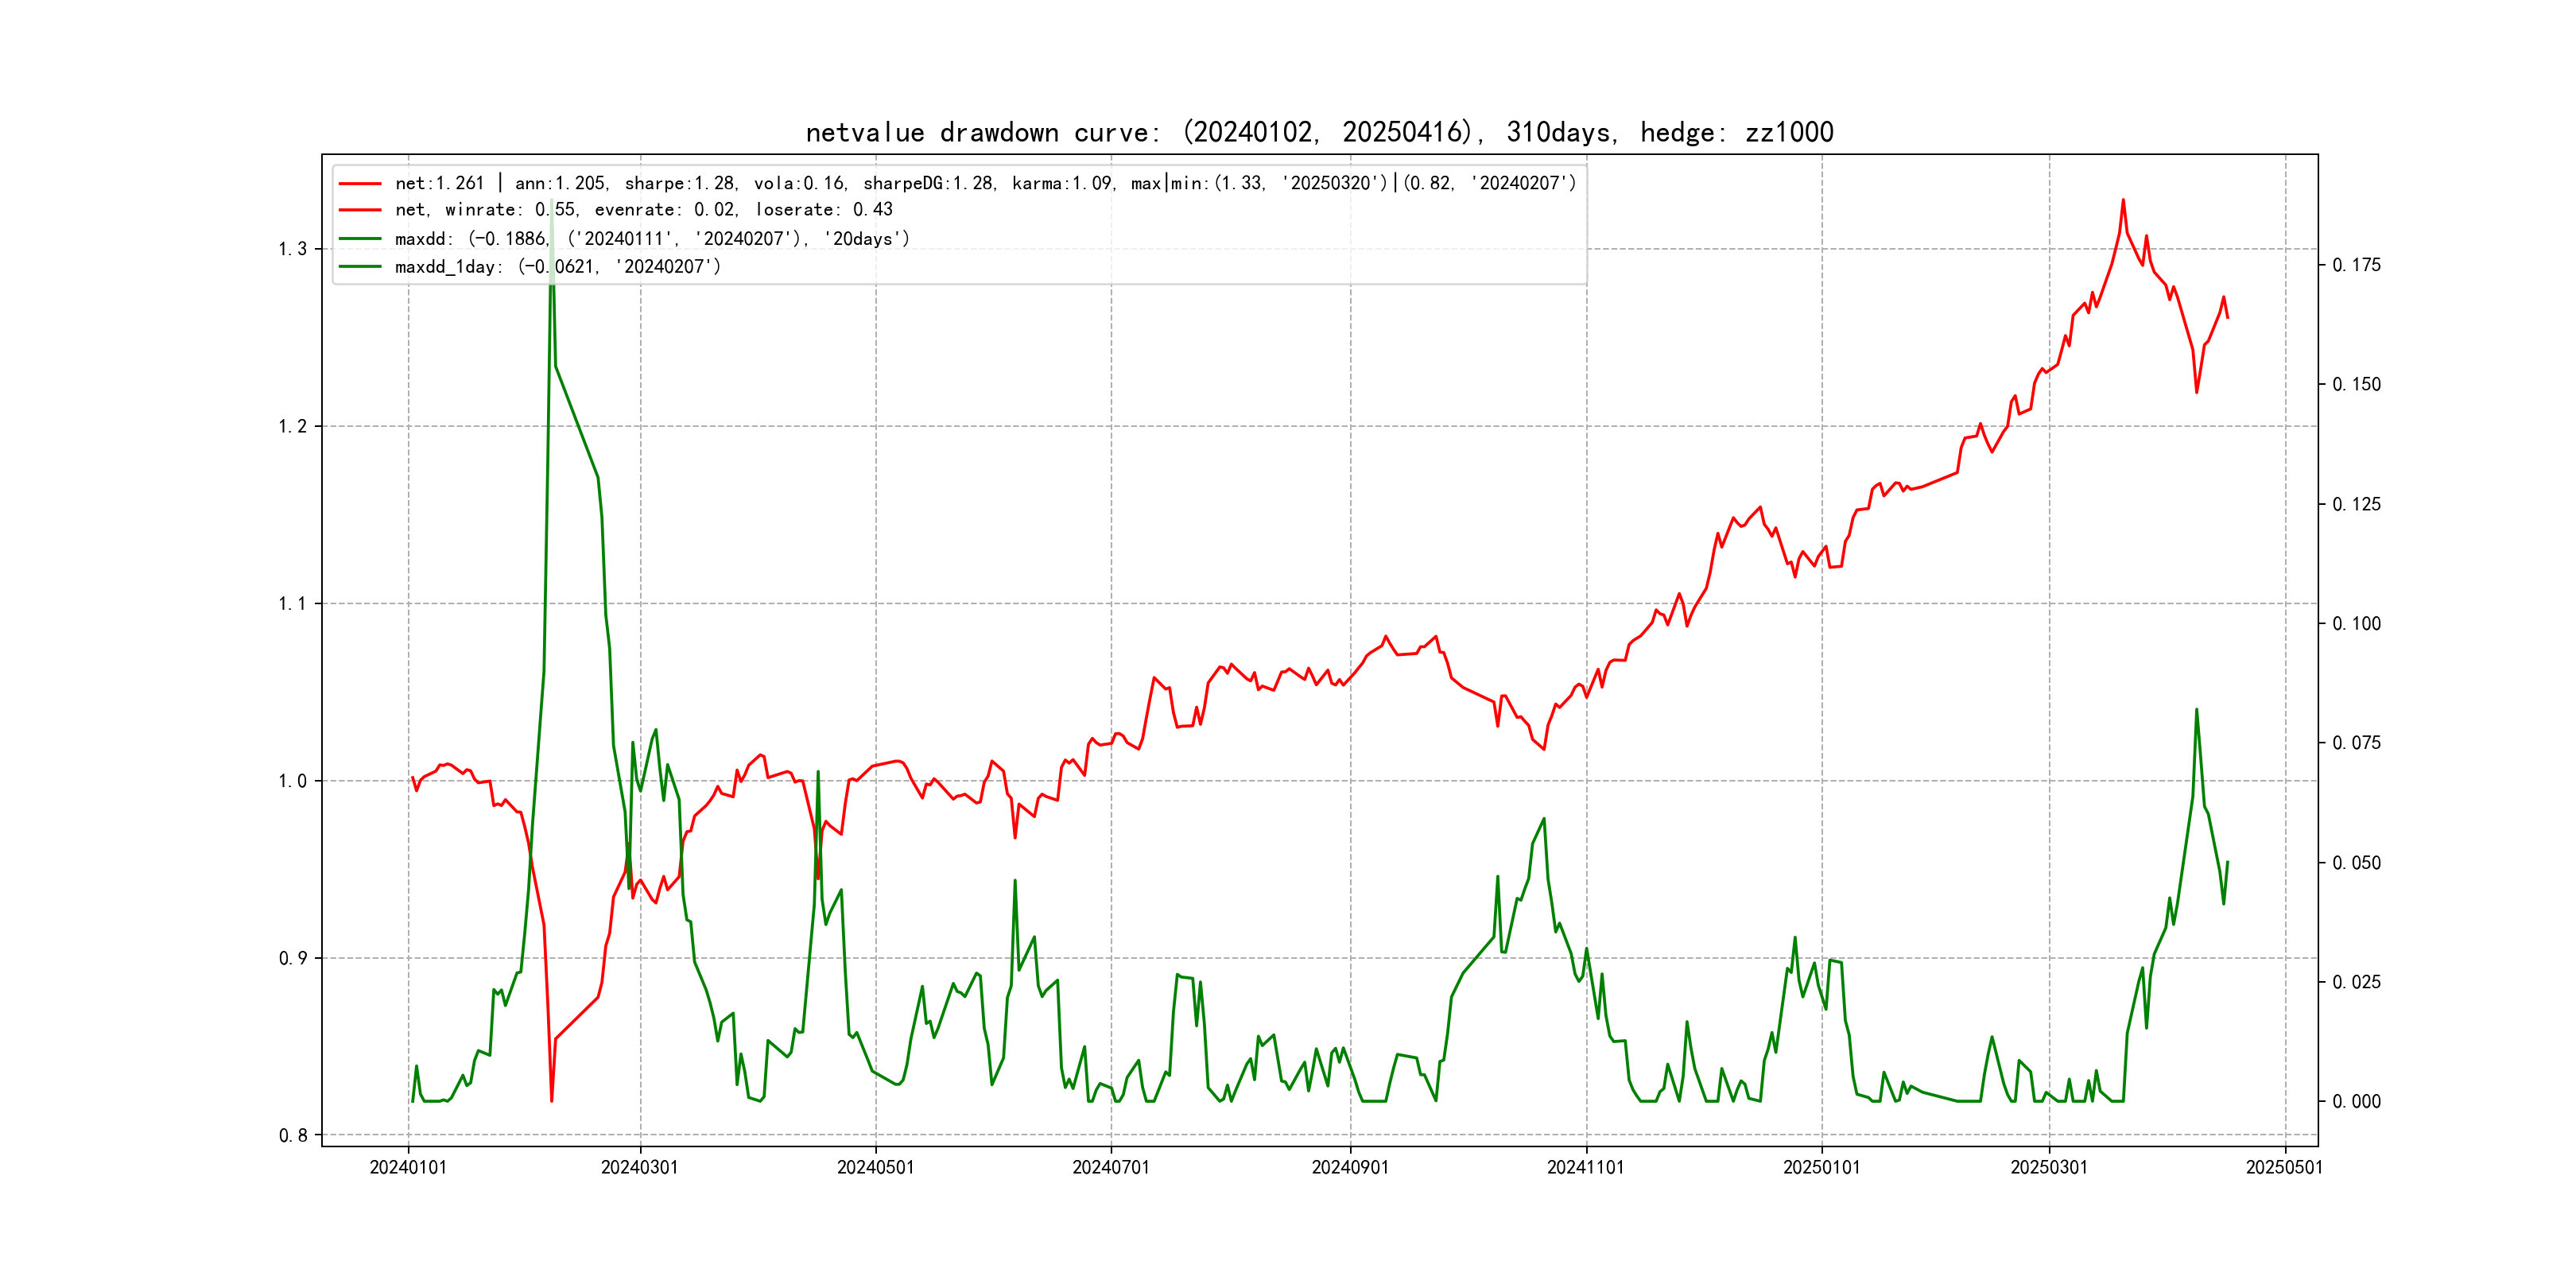This screenshot has width=2576, height=1288.
Task: Click the right y-axis label 0.175
Action: [2356, 265]
